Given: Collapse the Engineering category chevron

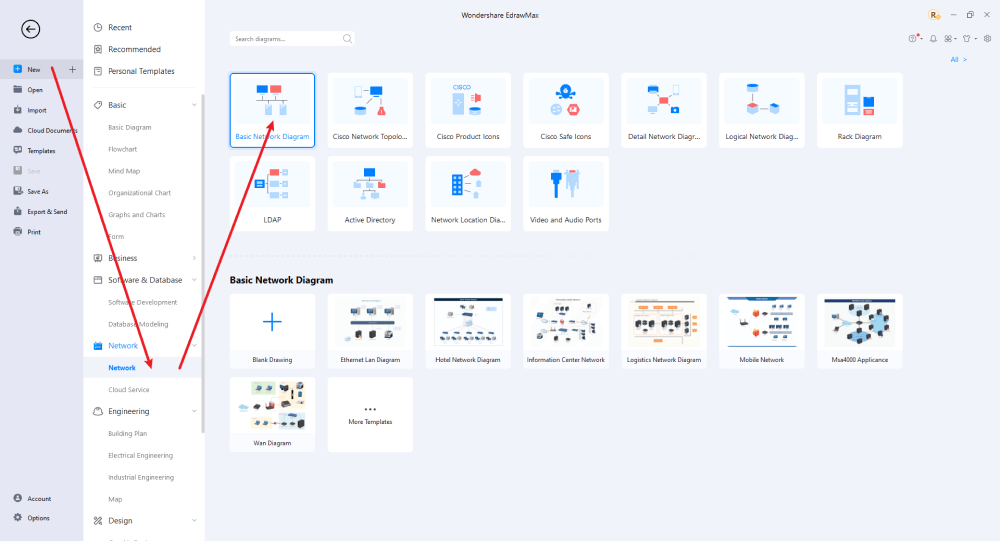Looking at the screenshot, I should 194,411.
